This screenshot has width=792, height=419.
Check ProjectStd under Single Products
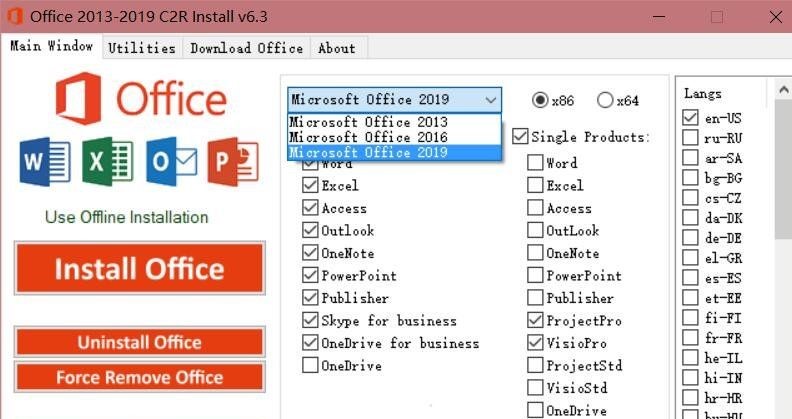[535, 365]
